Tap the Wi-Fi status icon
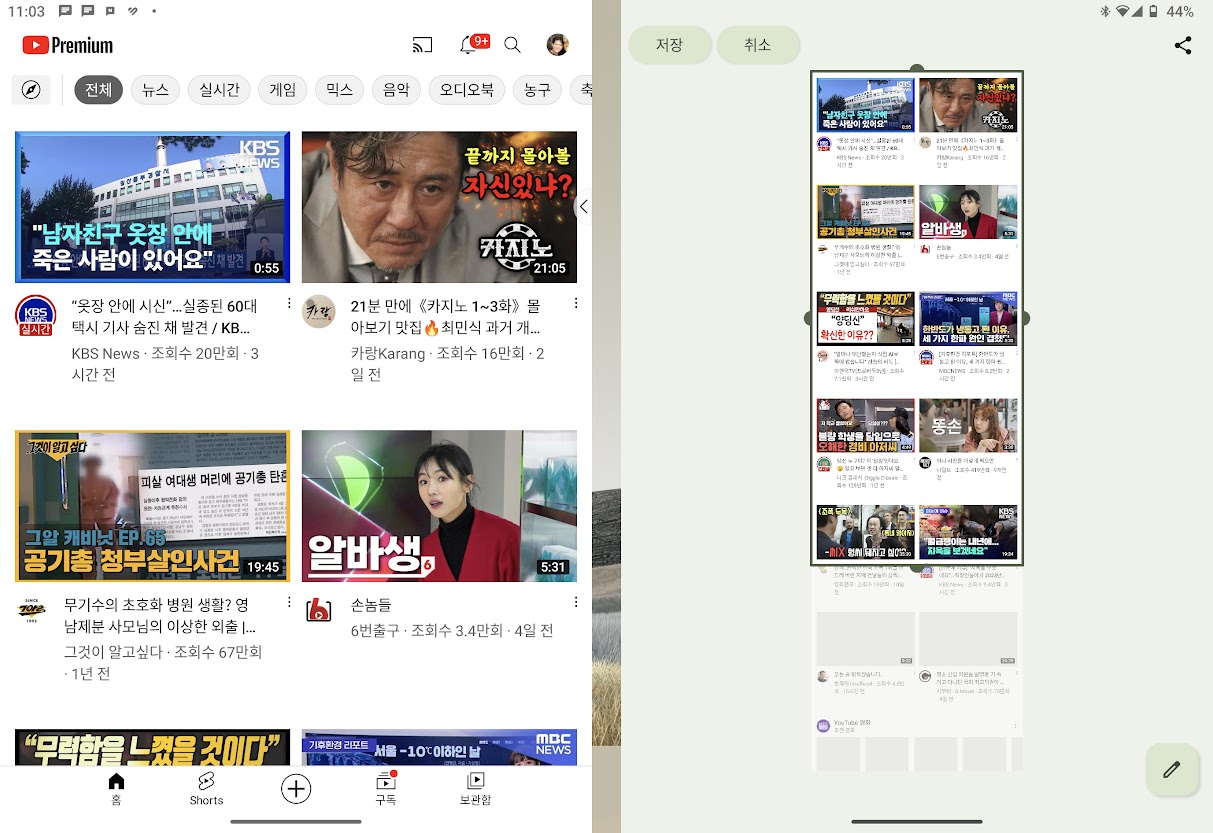The image size is (1213, 833). [1123, 12]
